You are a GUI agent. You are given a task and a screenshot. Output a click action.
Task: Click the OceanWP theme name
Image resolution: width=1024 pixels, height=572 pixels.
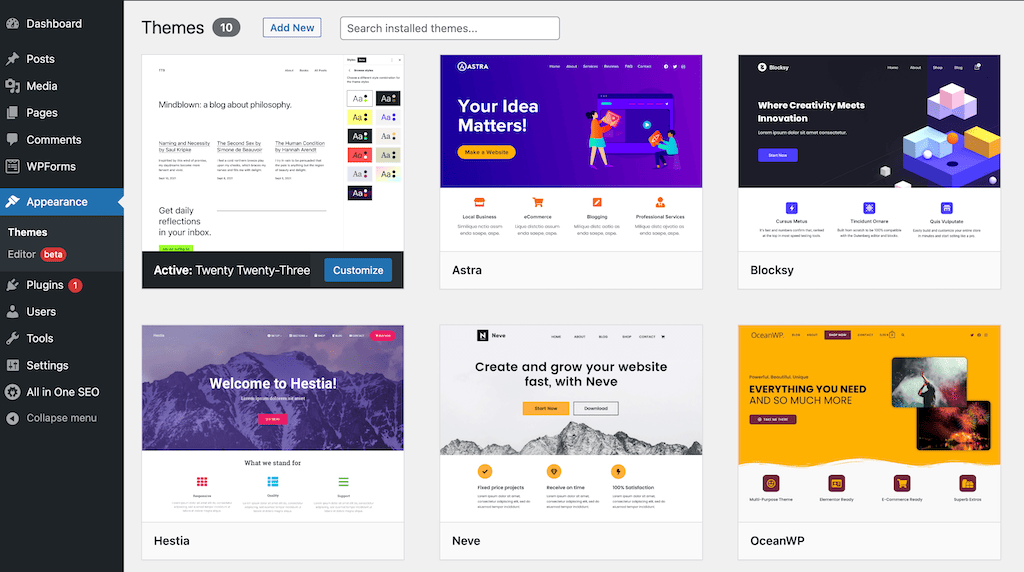click(x=777, y=541)
